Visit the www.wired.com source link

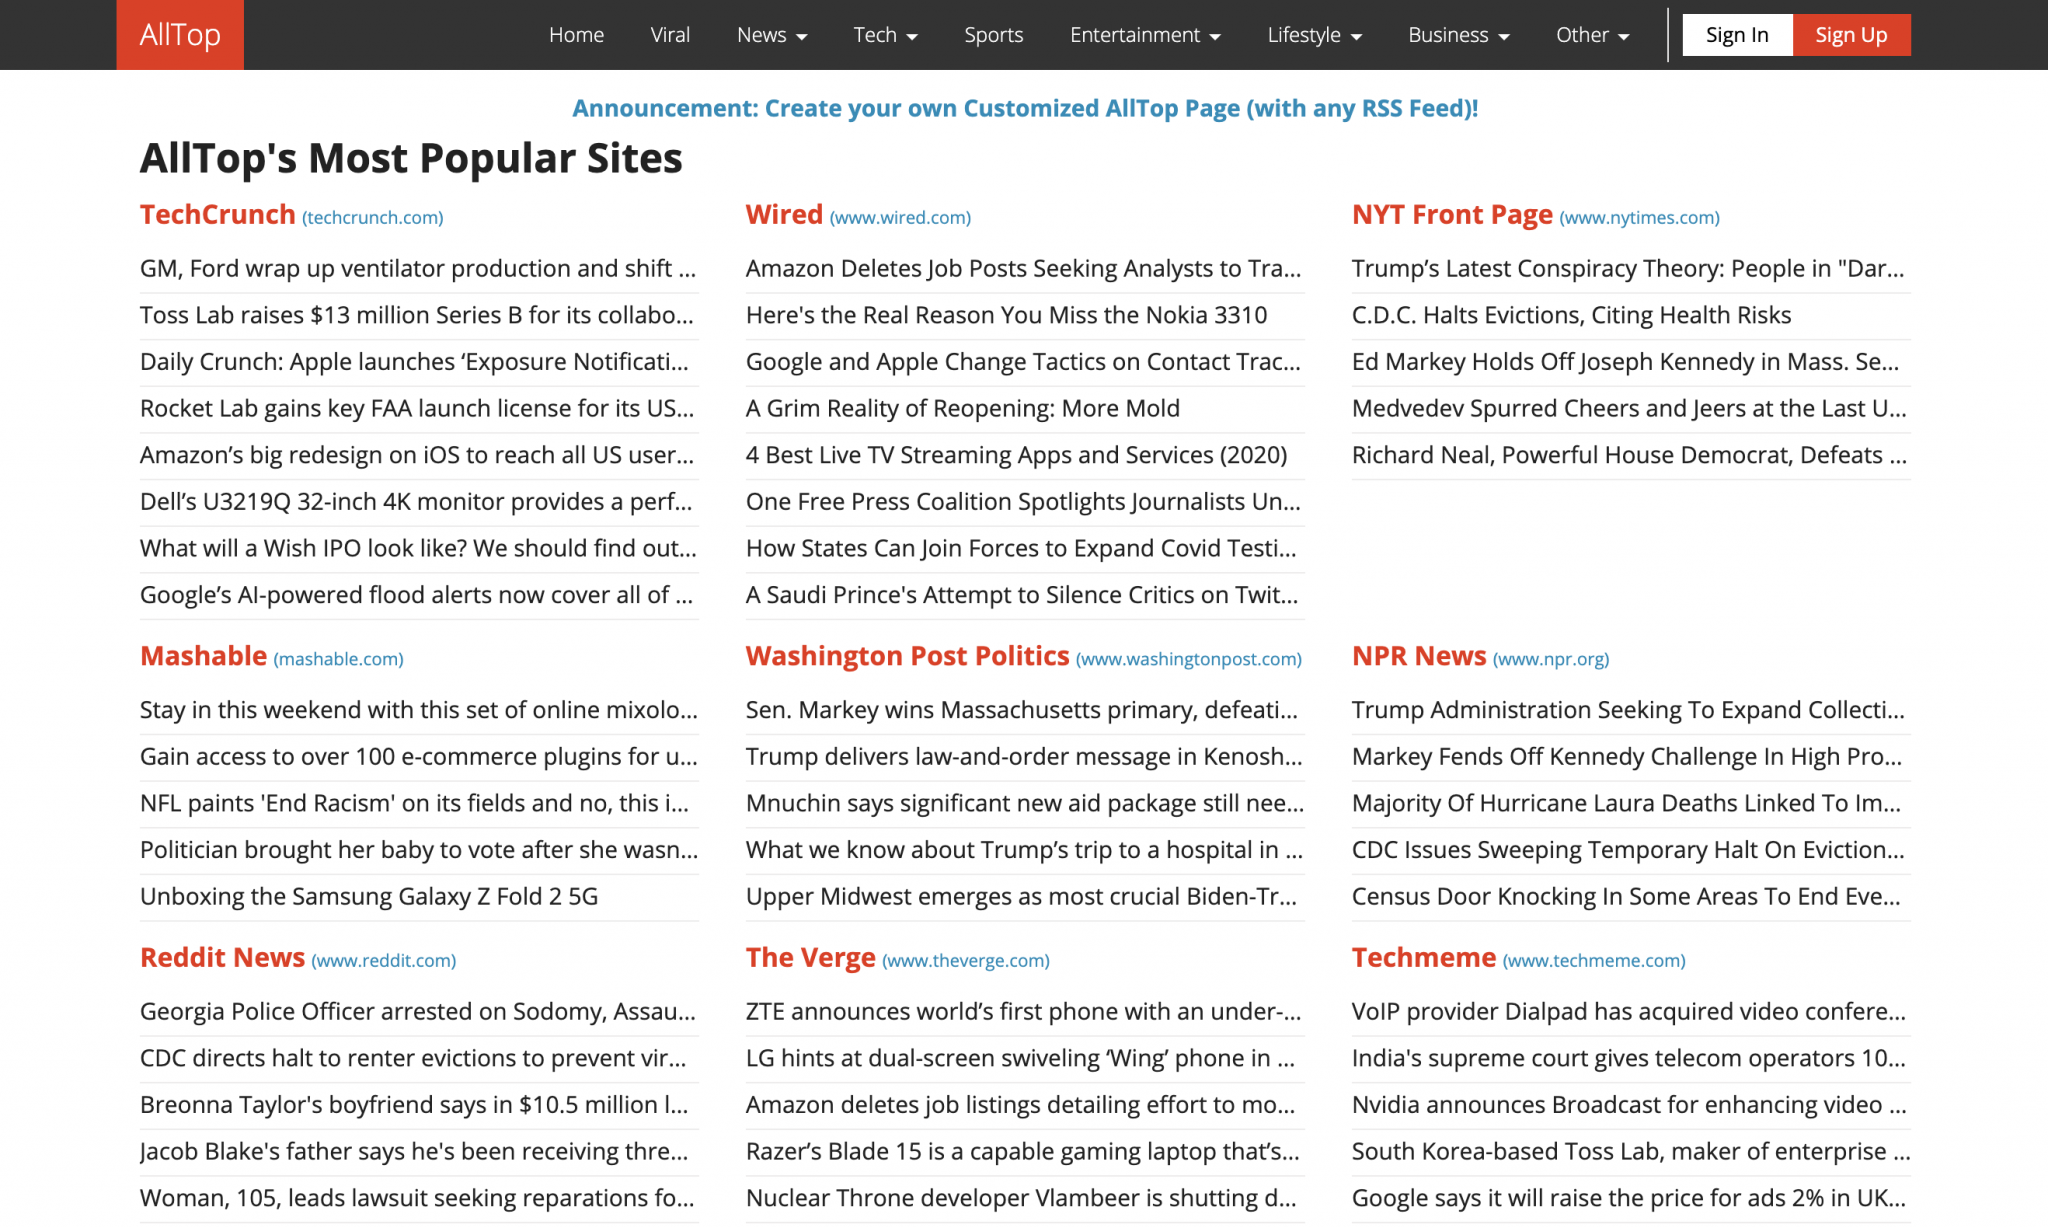pos(900,218)
